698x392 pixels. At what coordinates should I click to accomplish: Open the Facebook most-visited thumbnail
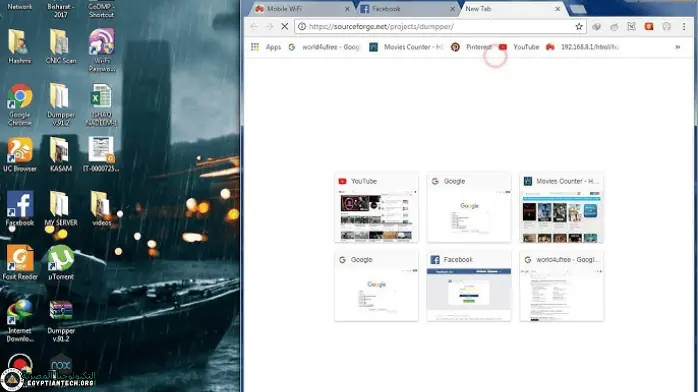click(469, 286)
